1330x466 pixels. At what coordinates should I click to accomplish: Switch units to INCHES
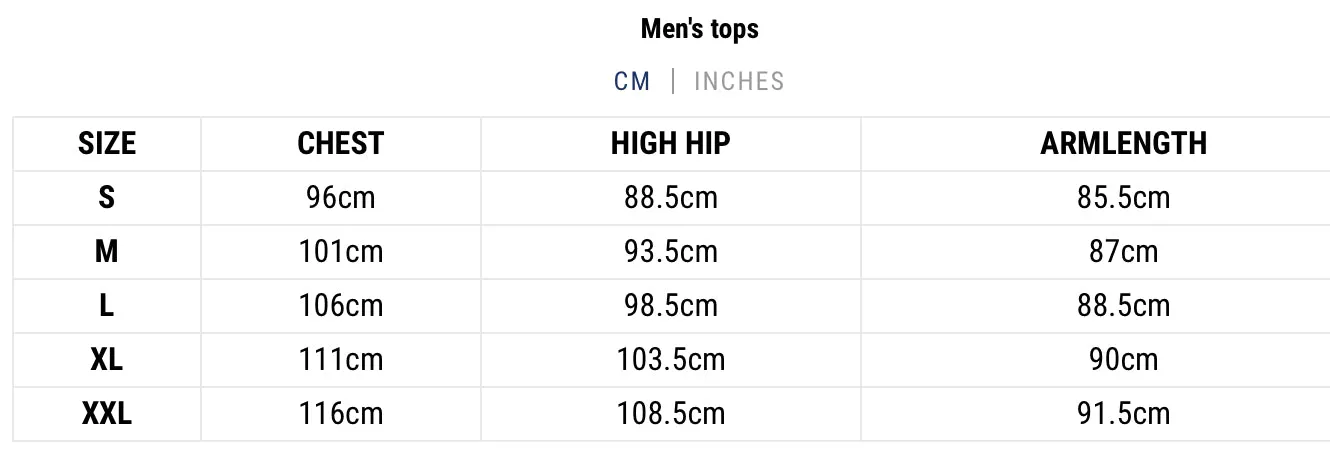pos(739,81)
